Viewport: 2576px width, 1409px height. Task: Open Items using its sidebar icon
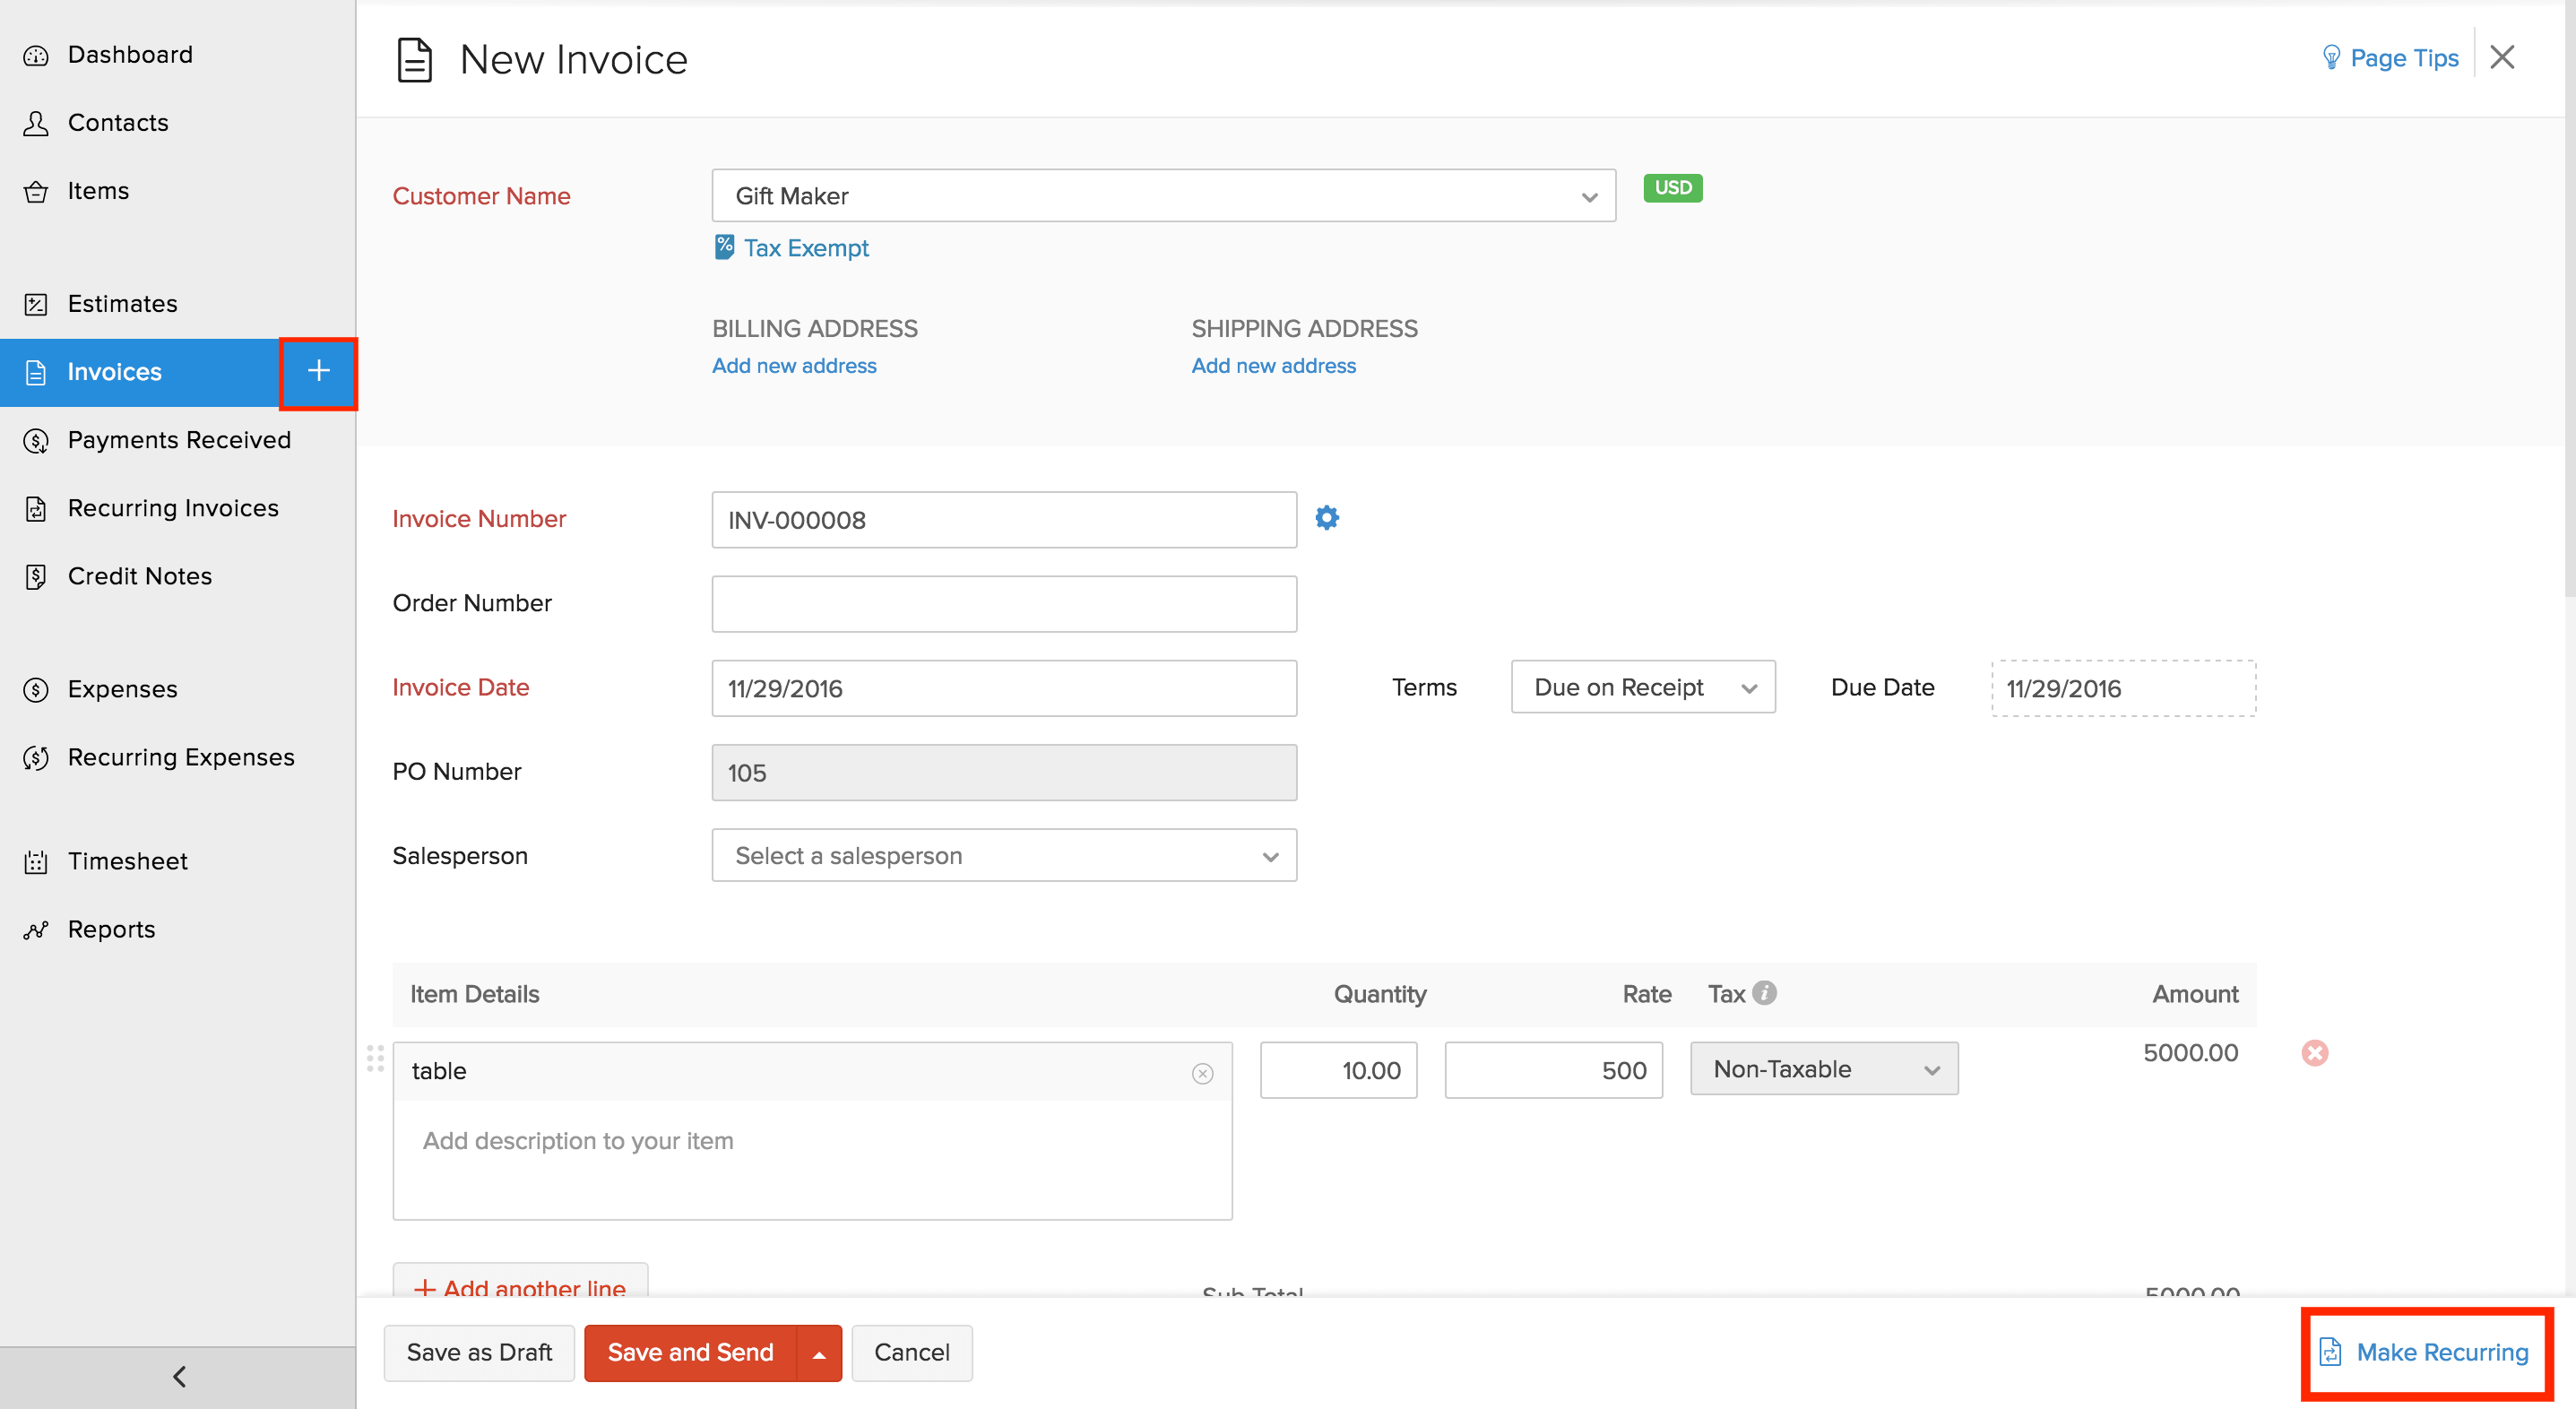click(36, 190)
